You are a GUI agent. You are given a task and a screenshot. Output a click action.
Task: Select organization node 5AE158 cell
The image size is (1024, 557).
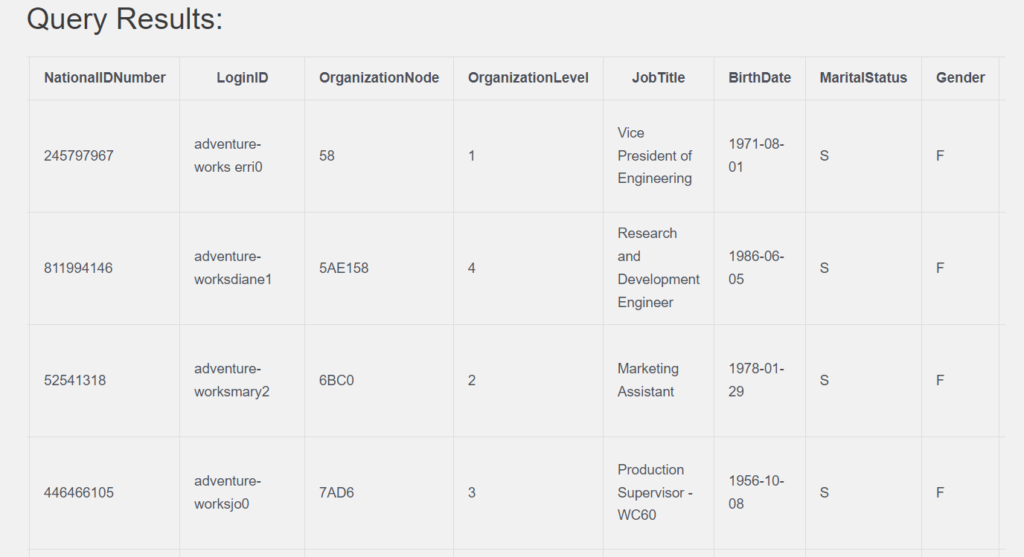344,268
